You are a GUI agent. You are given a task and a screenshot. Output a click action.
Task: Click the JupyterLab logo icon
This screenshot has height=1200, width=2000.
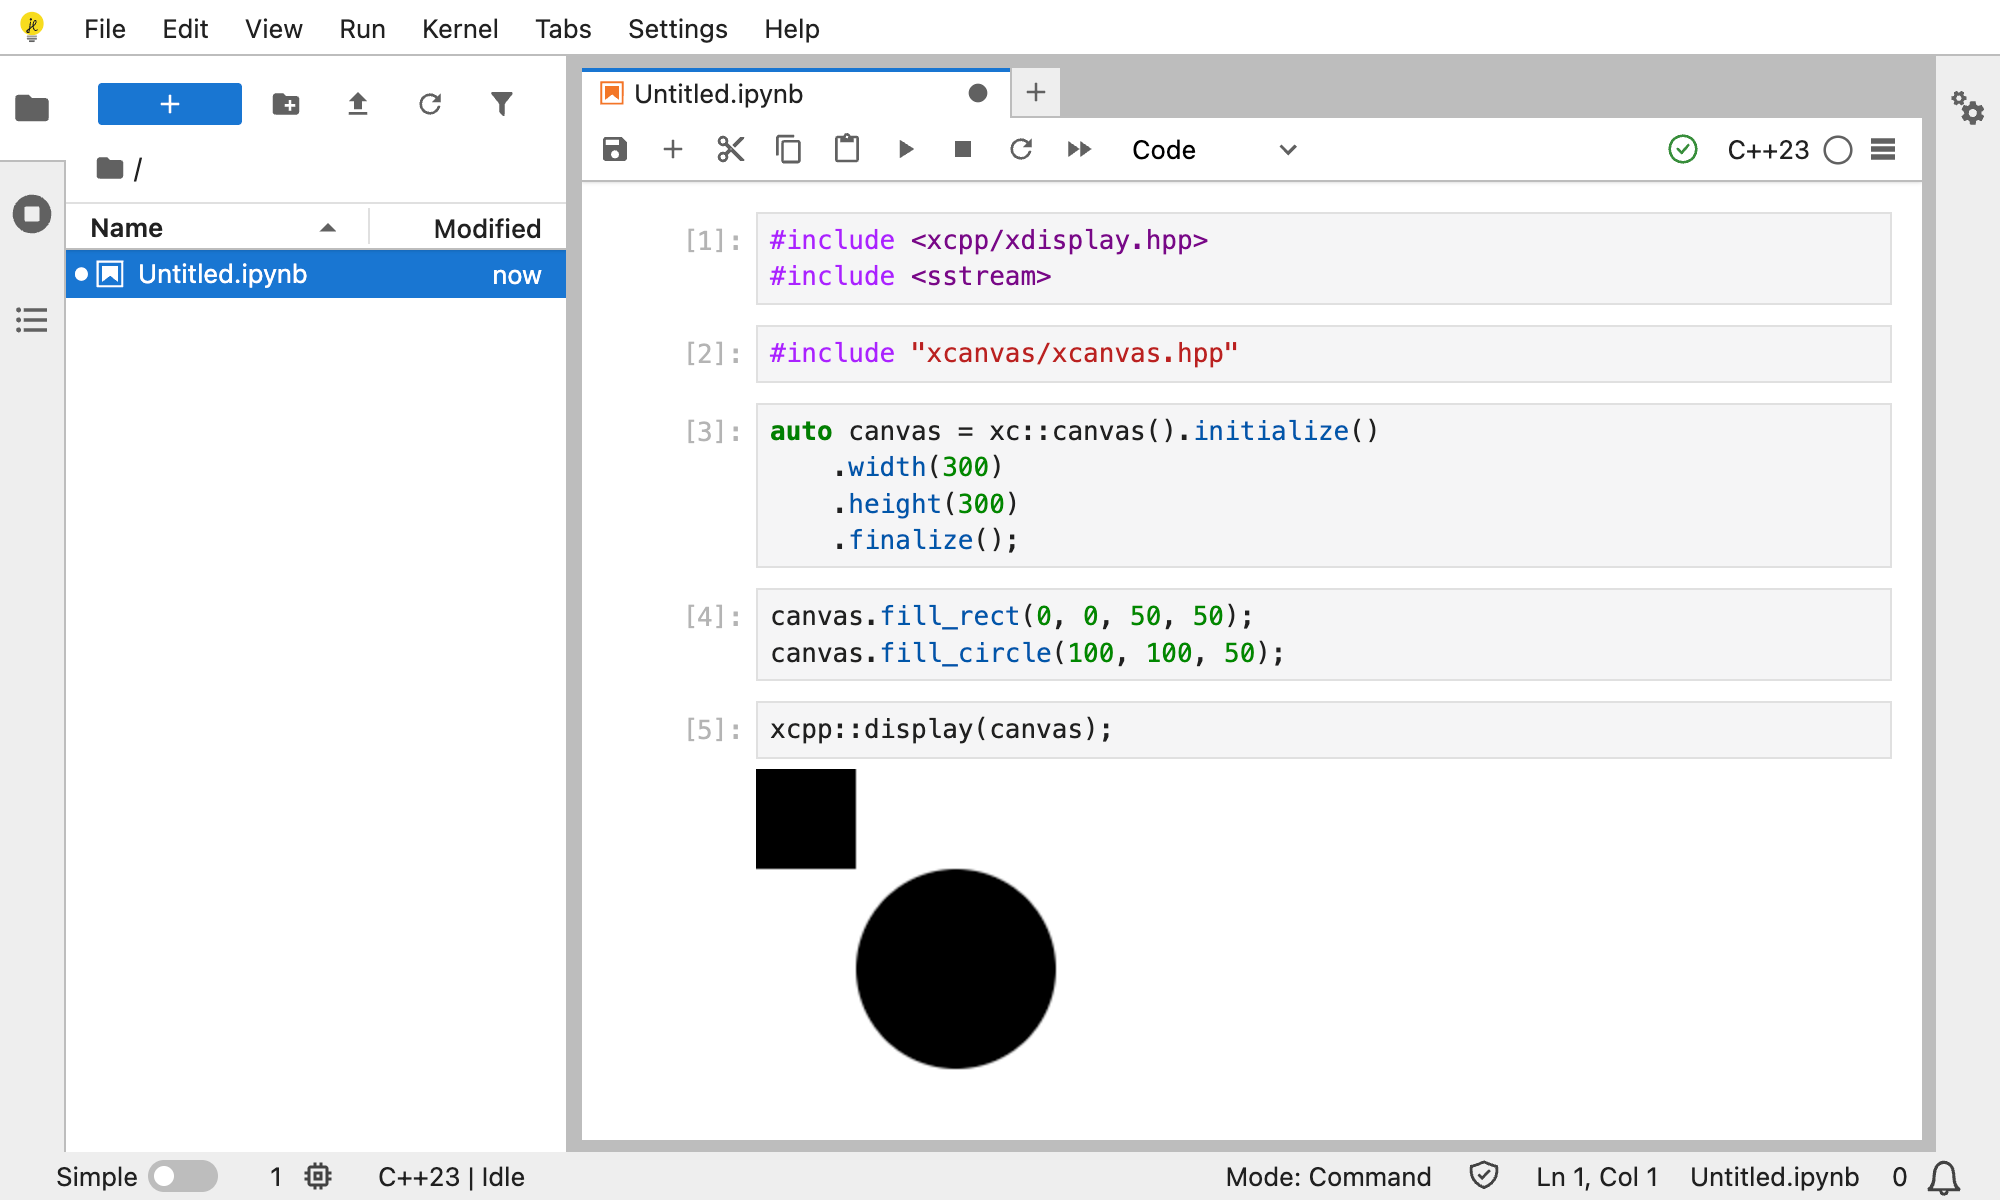point(32,28)
